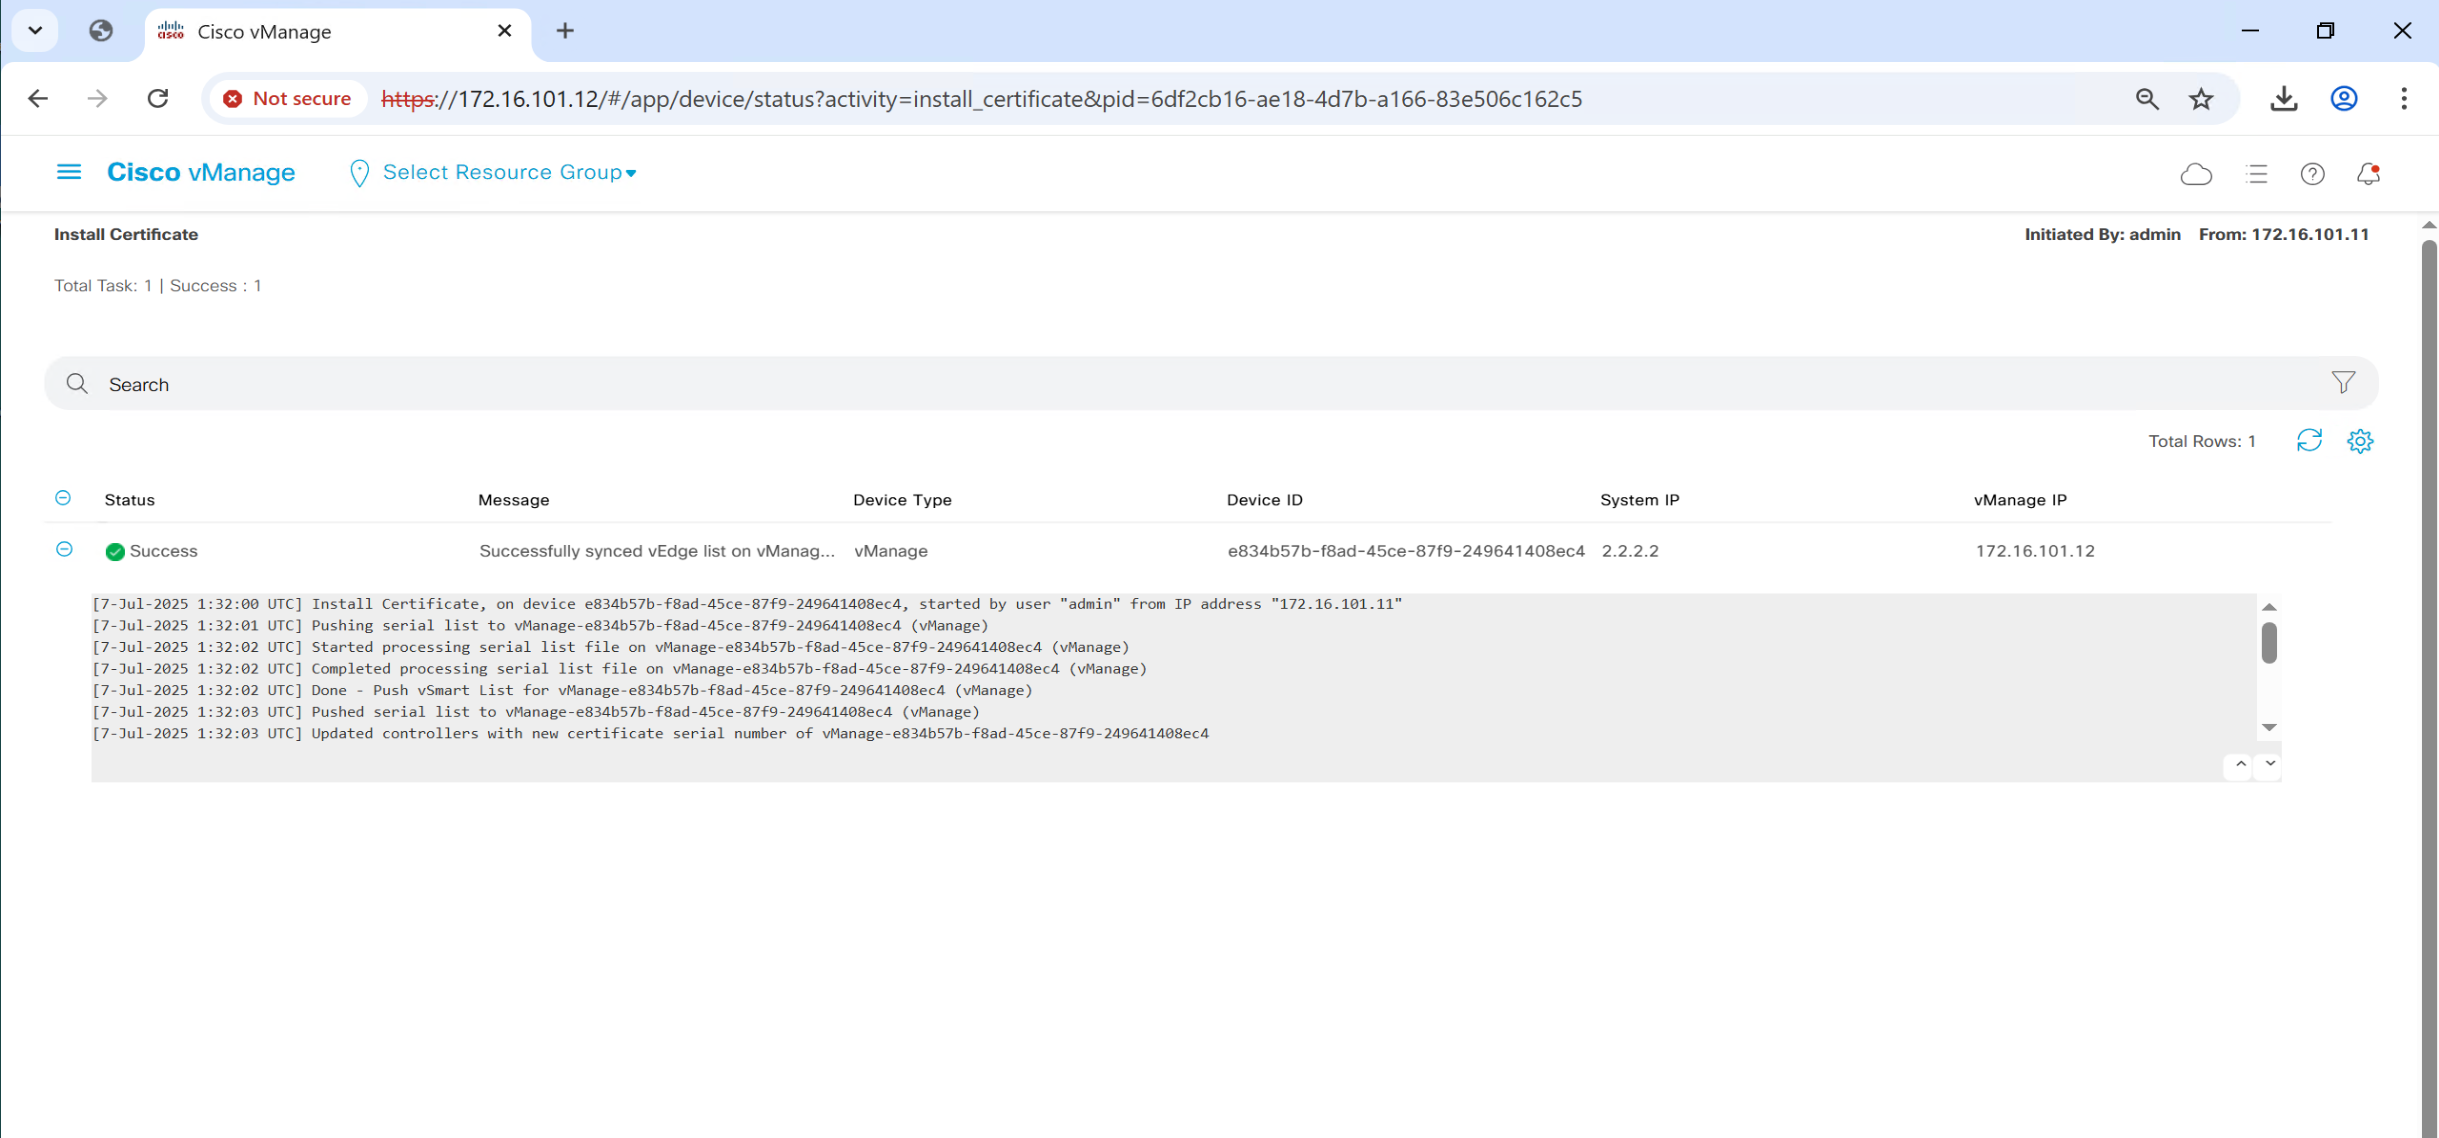Click the Not secure site badge

click(288, 98)
